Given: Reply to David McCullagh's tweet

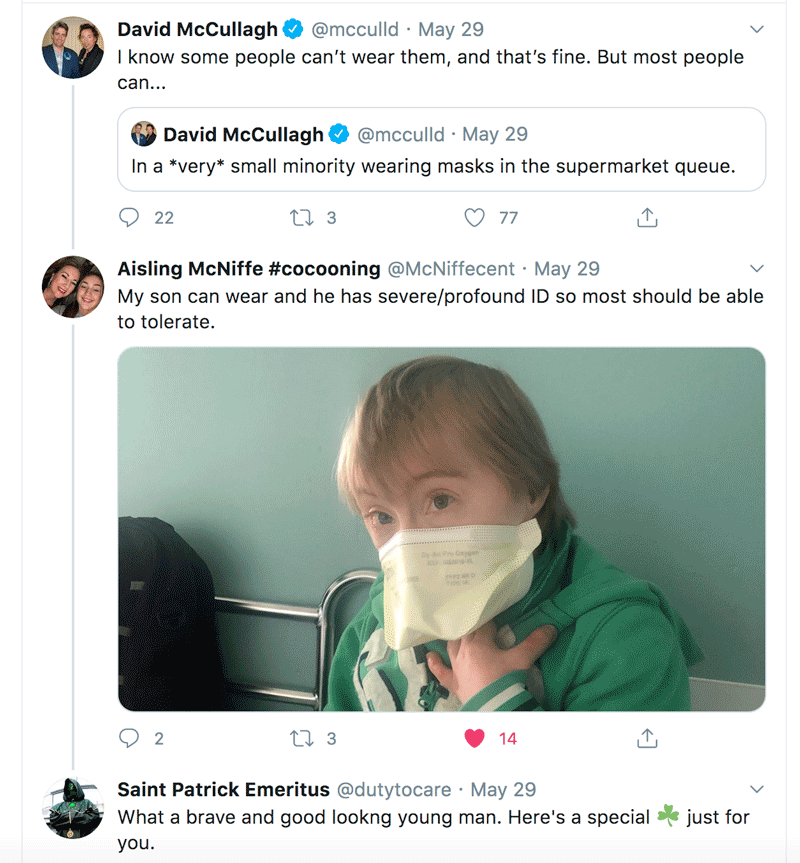Looking at the screenshot, I should (129, 217).
